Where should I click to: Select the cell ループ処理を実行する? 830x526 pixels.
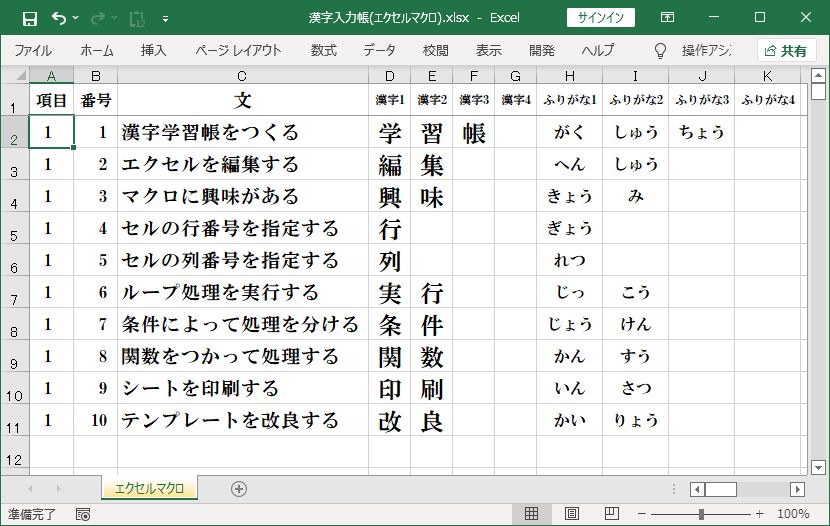pyautogui.click(x=242, y=292)
